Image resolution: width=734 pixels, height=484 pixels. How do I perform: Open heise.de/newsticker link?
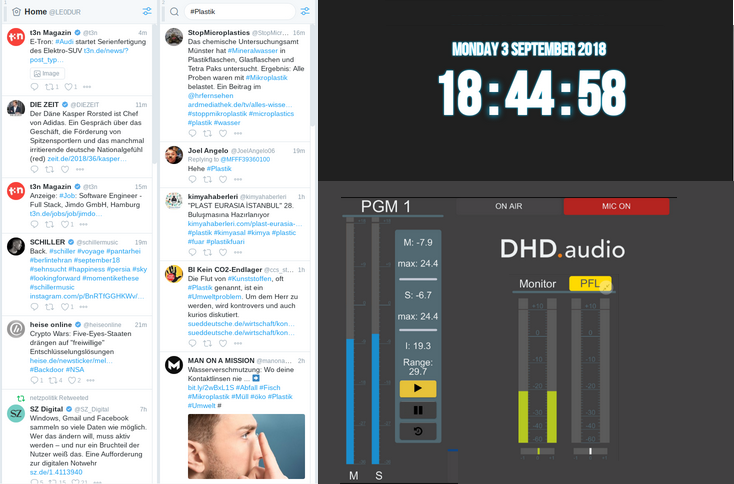pos(71,360)
